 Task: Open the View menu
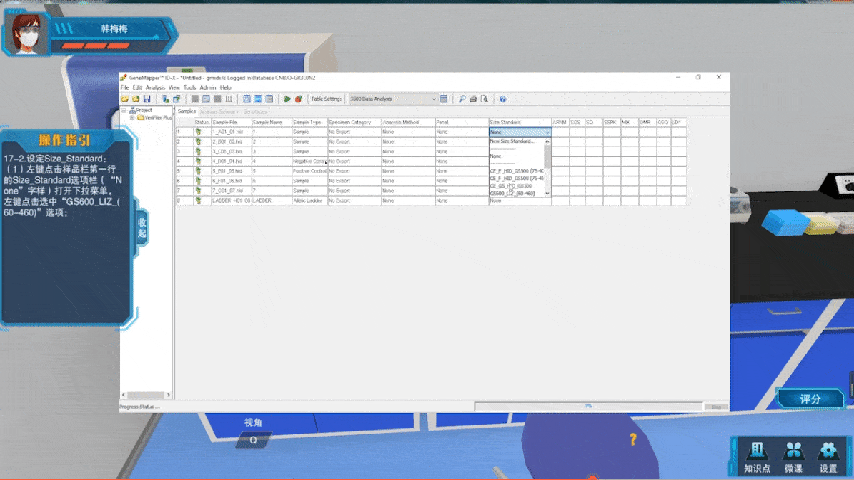[174, 88]
